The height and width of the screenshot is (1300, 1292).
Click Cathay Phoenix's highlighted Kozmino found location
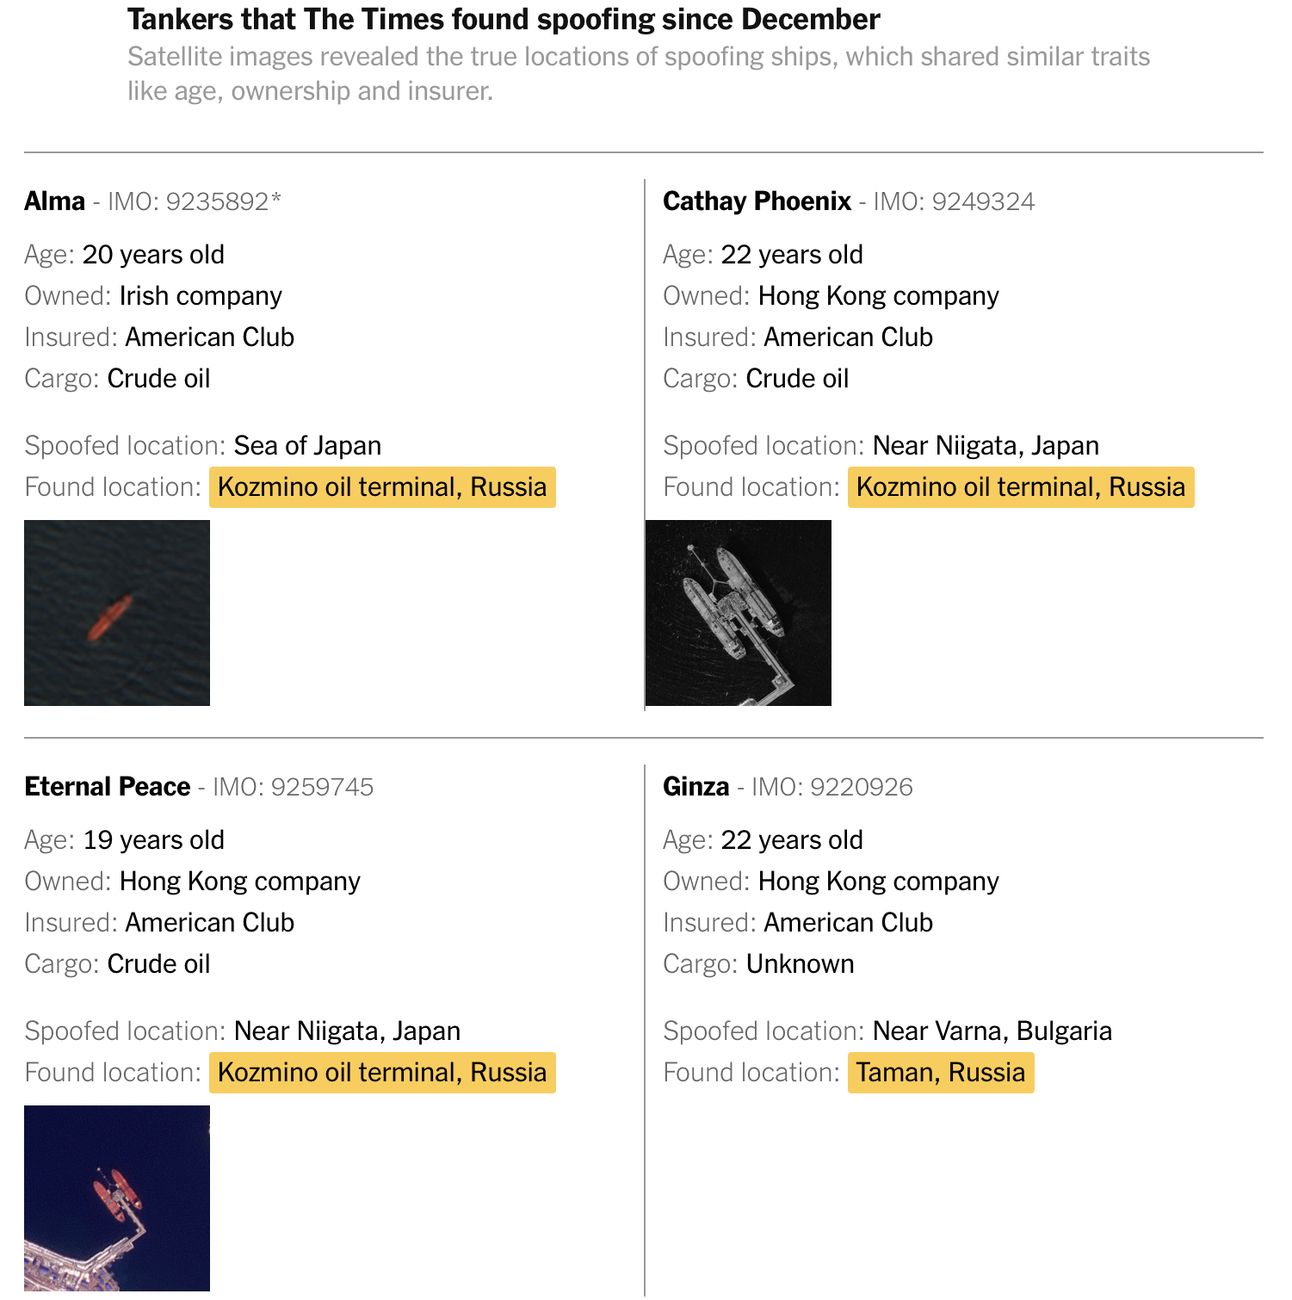[x=1021, y=487]
